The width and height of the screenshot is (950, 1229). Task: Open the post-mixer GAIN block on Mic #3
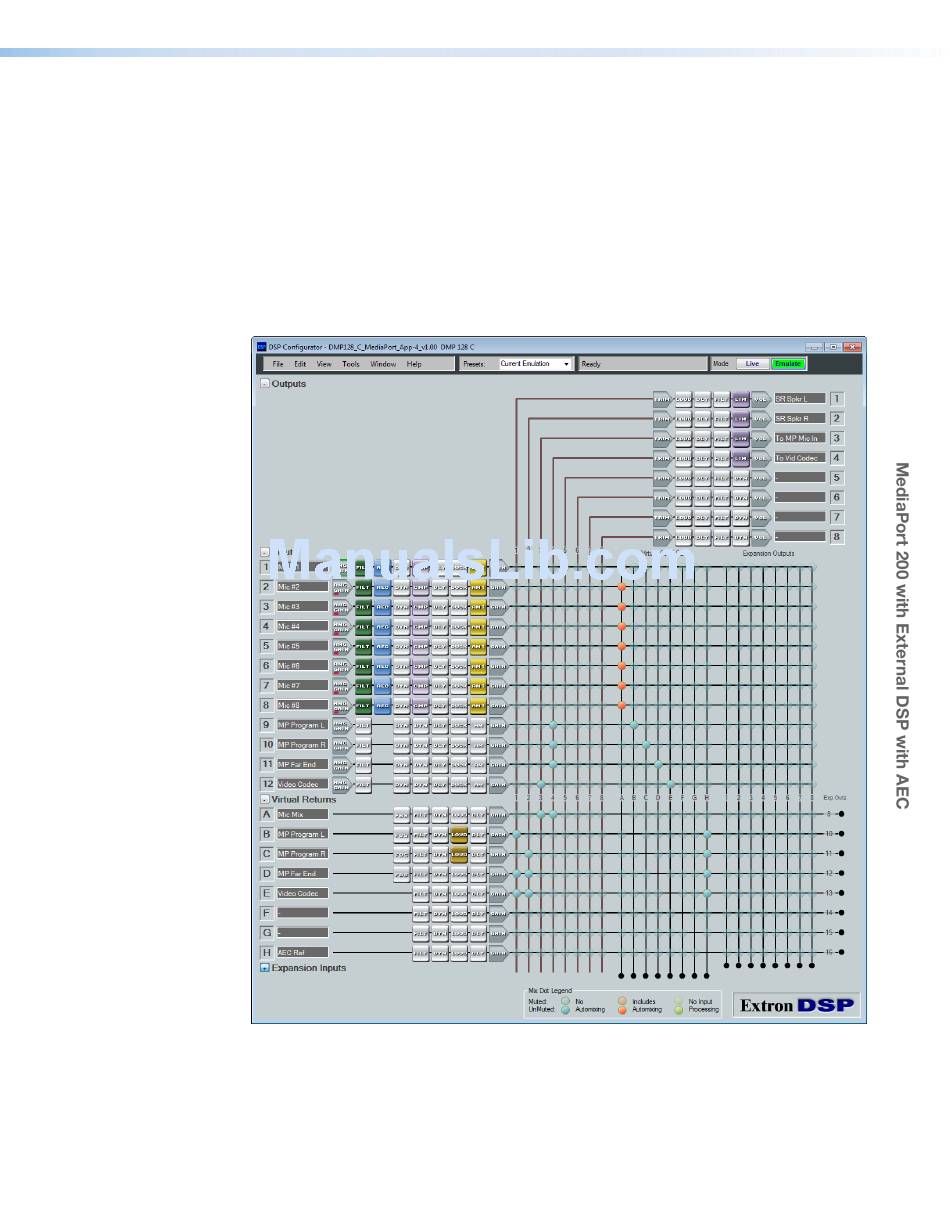(499, 607)
